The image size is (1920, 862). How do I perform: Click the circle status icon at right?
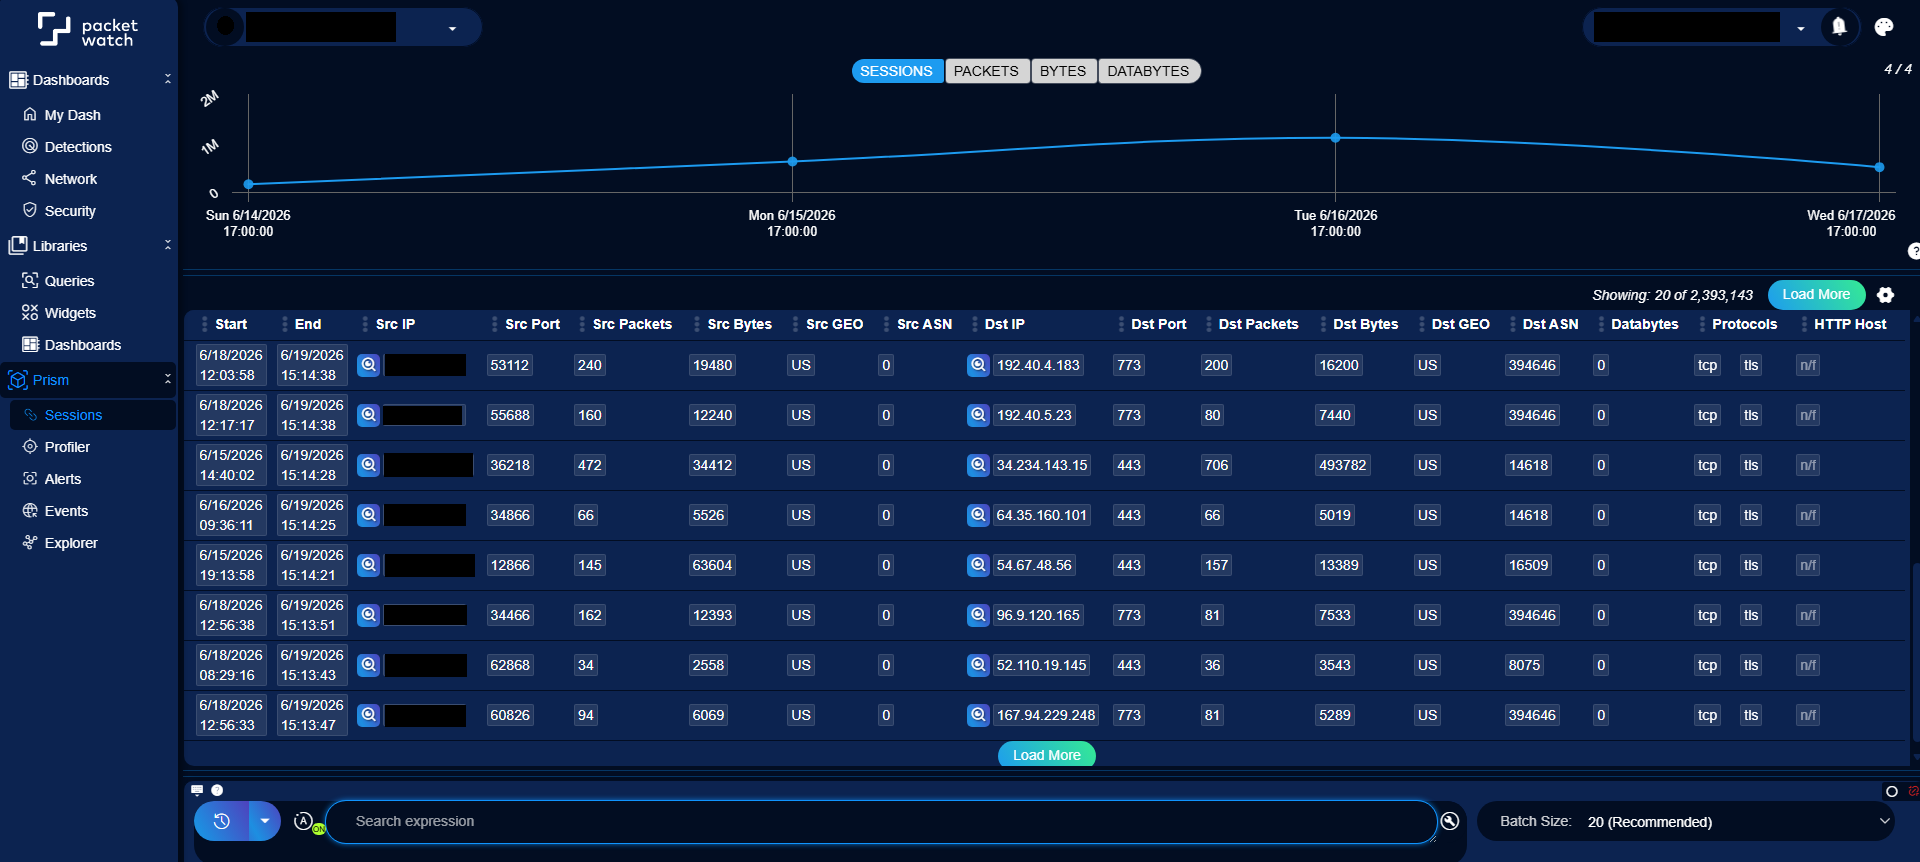(1892, 791)
